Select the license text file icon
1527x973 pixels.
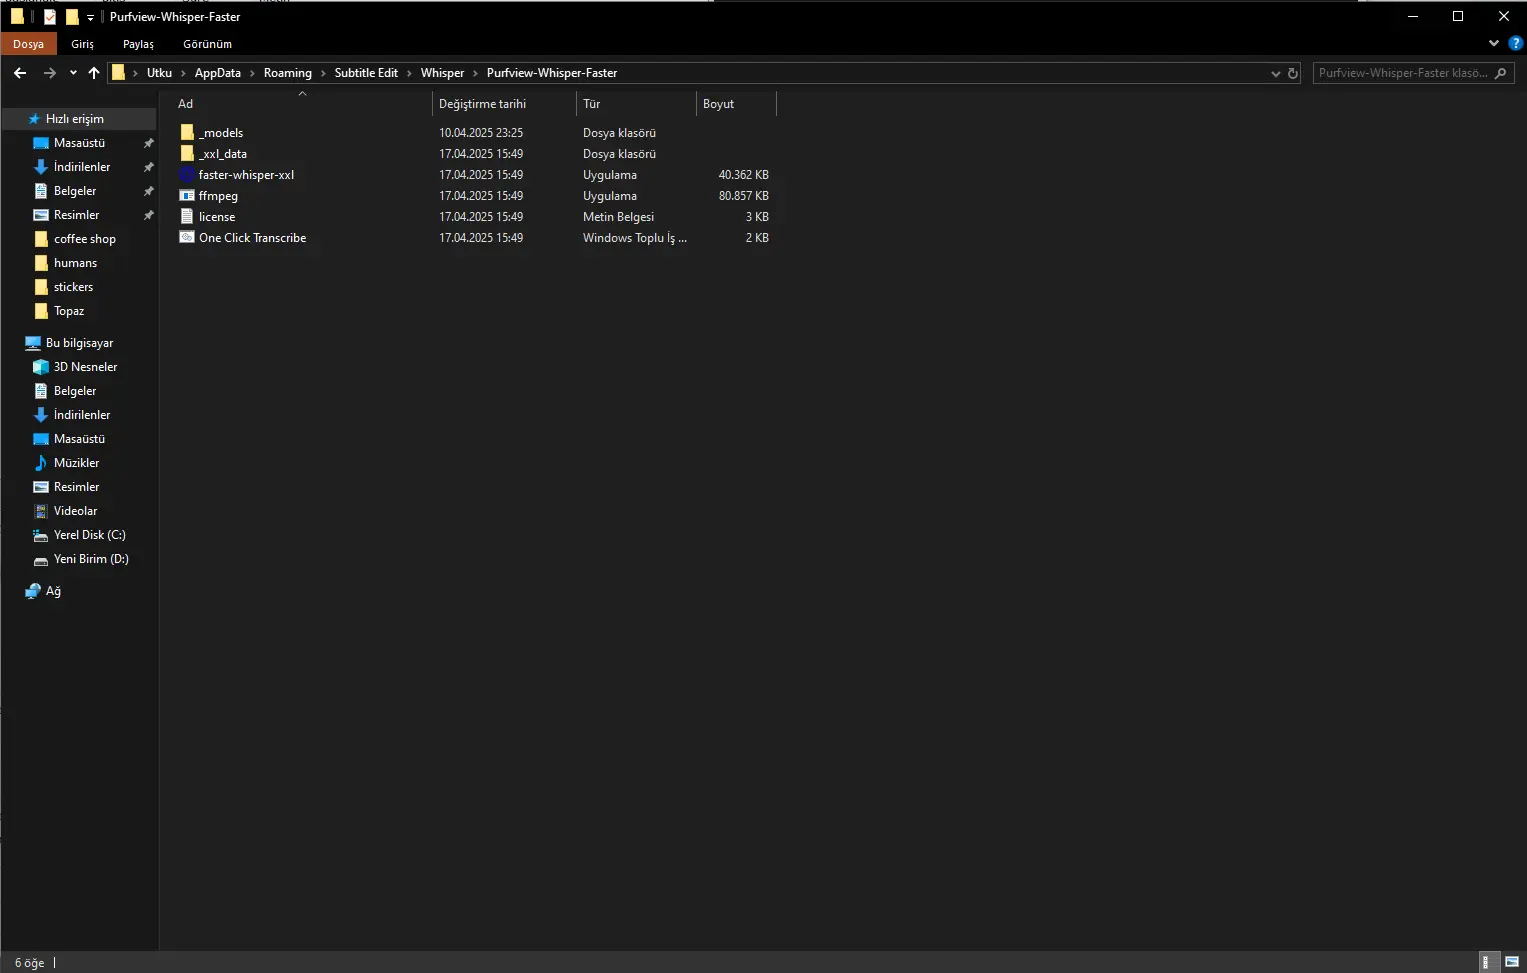pyautogui.click(x=187, y=217)
